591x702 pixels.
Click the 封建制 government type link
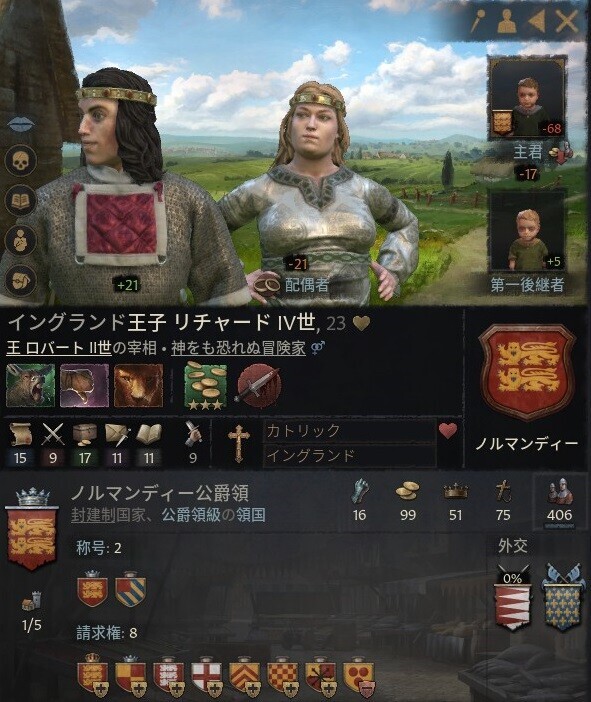pos(93,515)
